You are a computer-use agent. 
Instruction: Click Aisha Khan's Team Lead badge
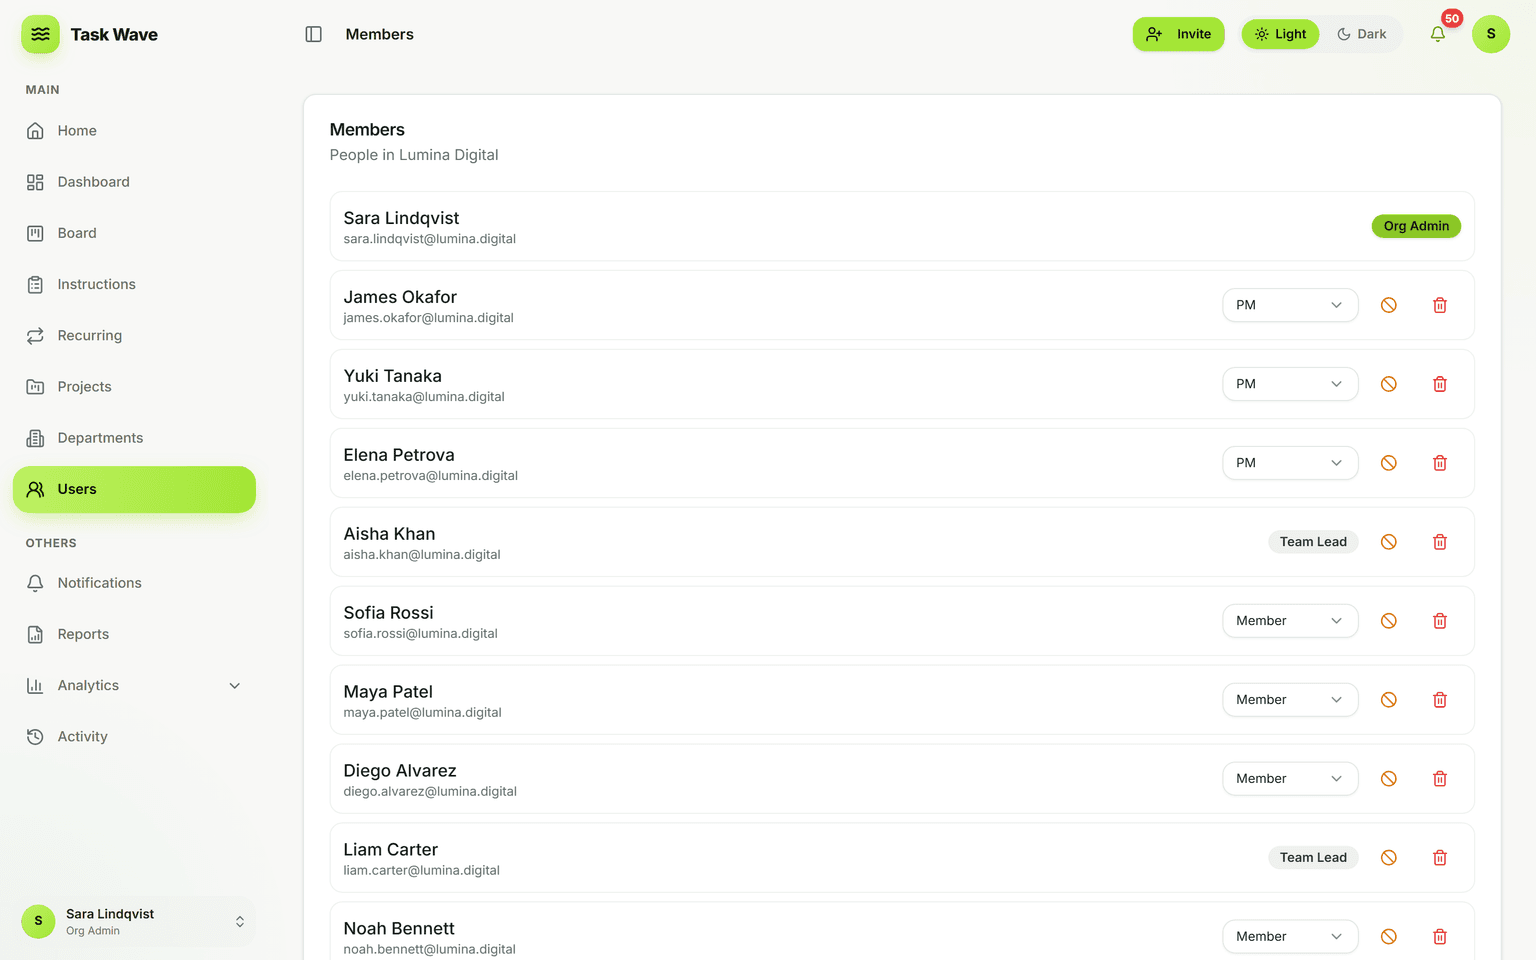(x=1313, y=542)
